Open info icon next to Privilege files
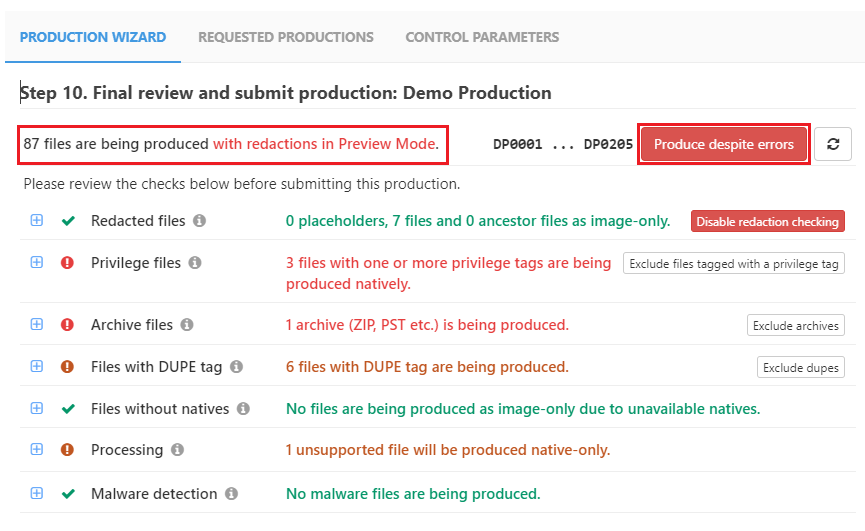The height and width of the screenshot is (531, 865). (x=195, y=262)
